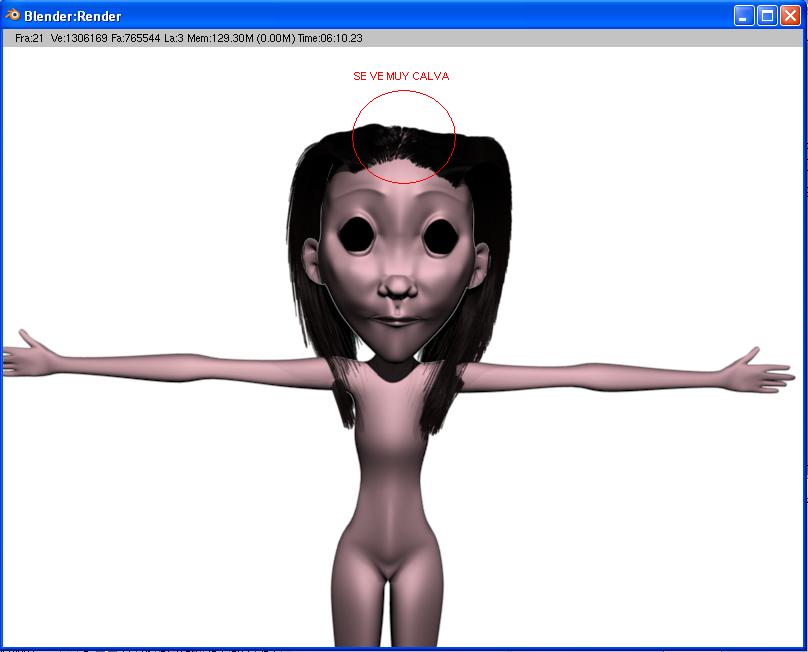Click the Blender:Render title bar text
Viewport: 808px width, 652px height.
(73, 16)
